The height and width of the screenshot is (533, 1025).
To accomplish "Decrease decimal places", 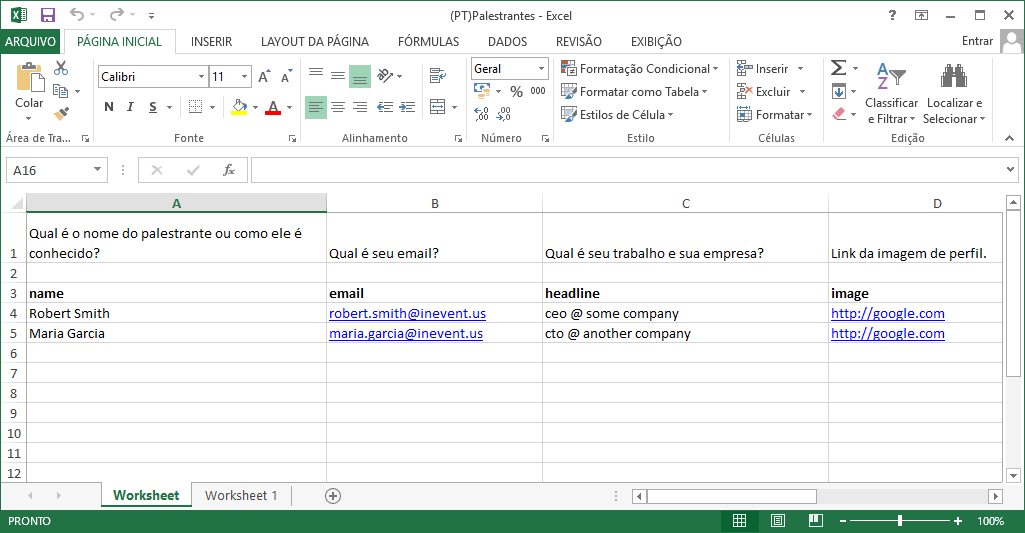I will point(503,114).
